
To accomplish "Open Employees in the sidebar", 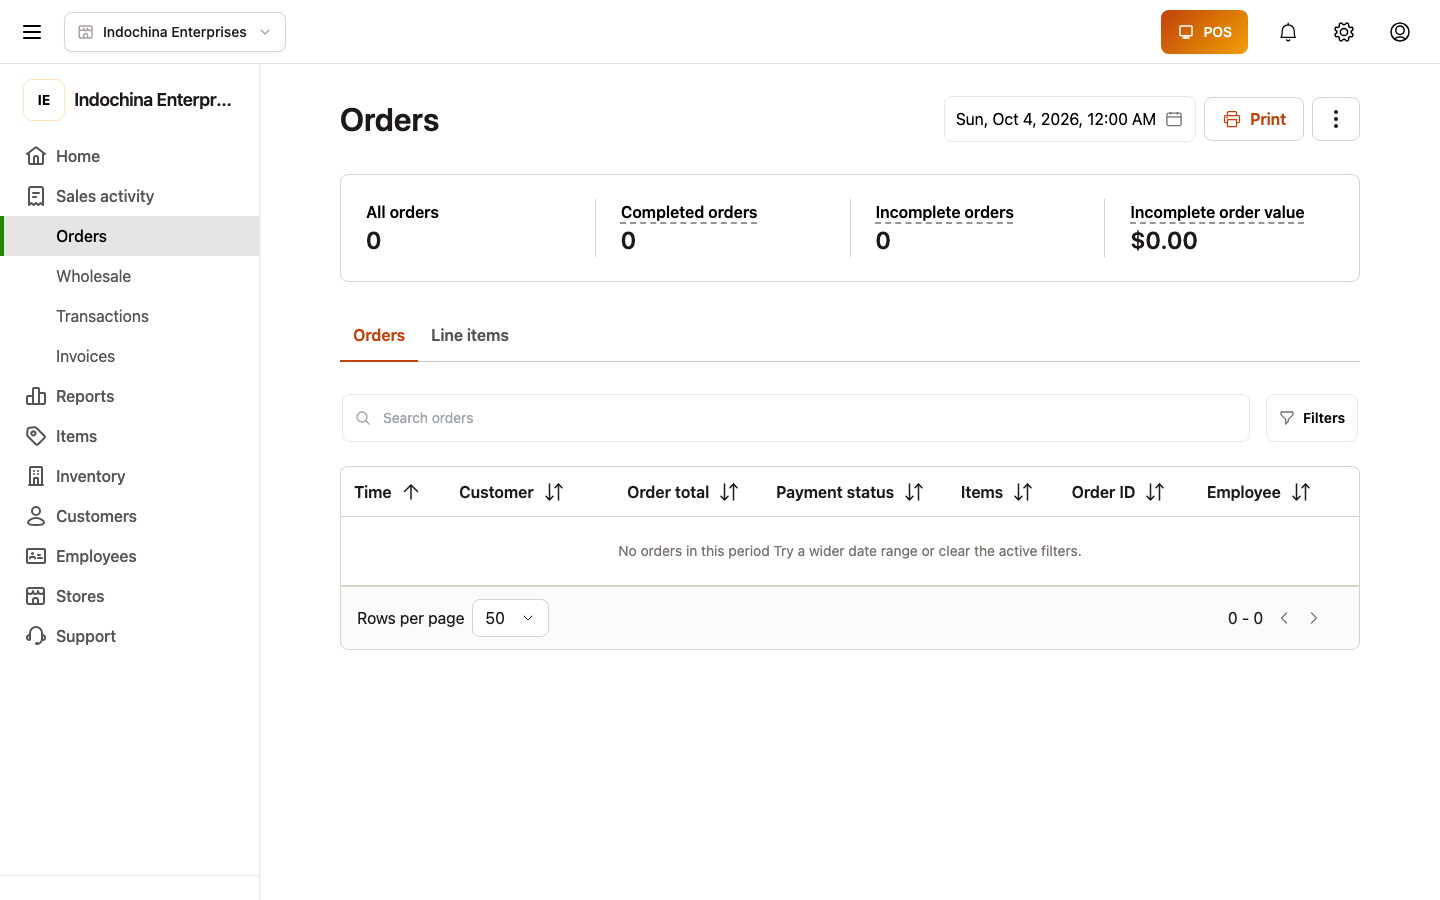I will 130,556.
